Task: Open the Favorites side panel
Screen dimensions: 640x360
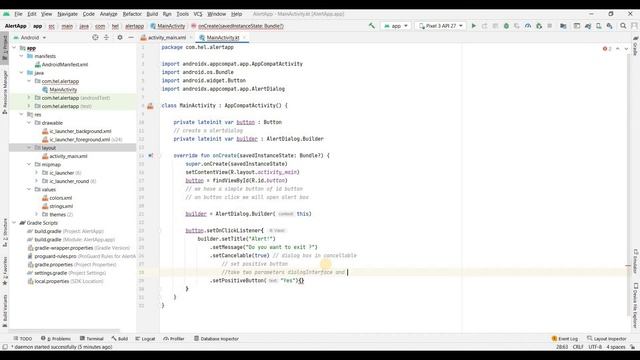Action: click(5, 271)
